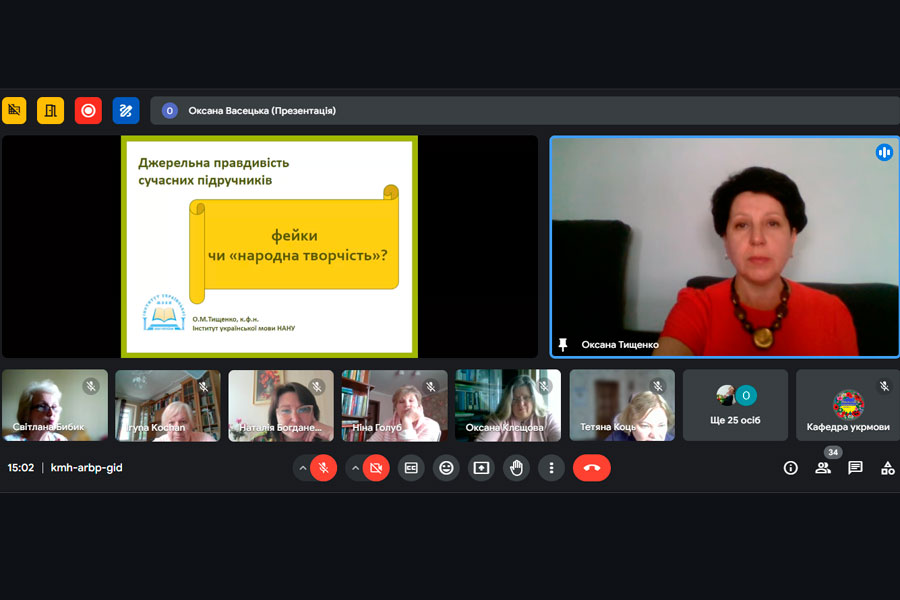
Task: Click the meeting code kmh-arbp-gid
Action: [87, 468]
